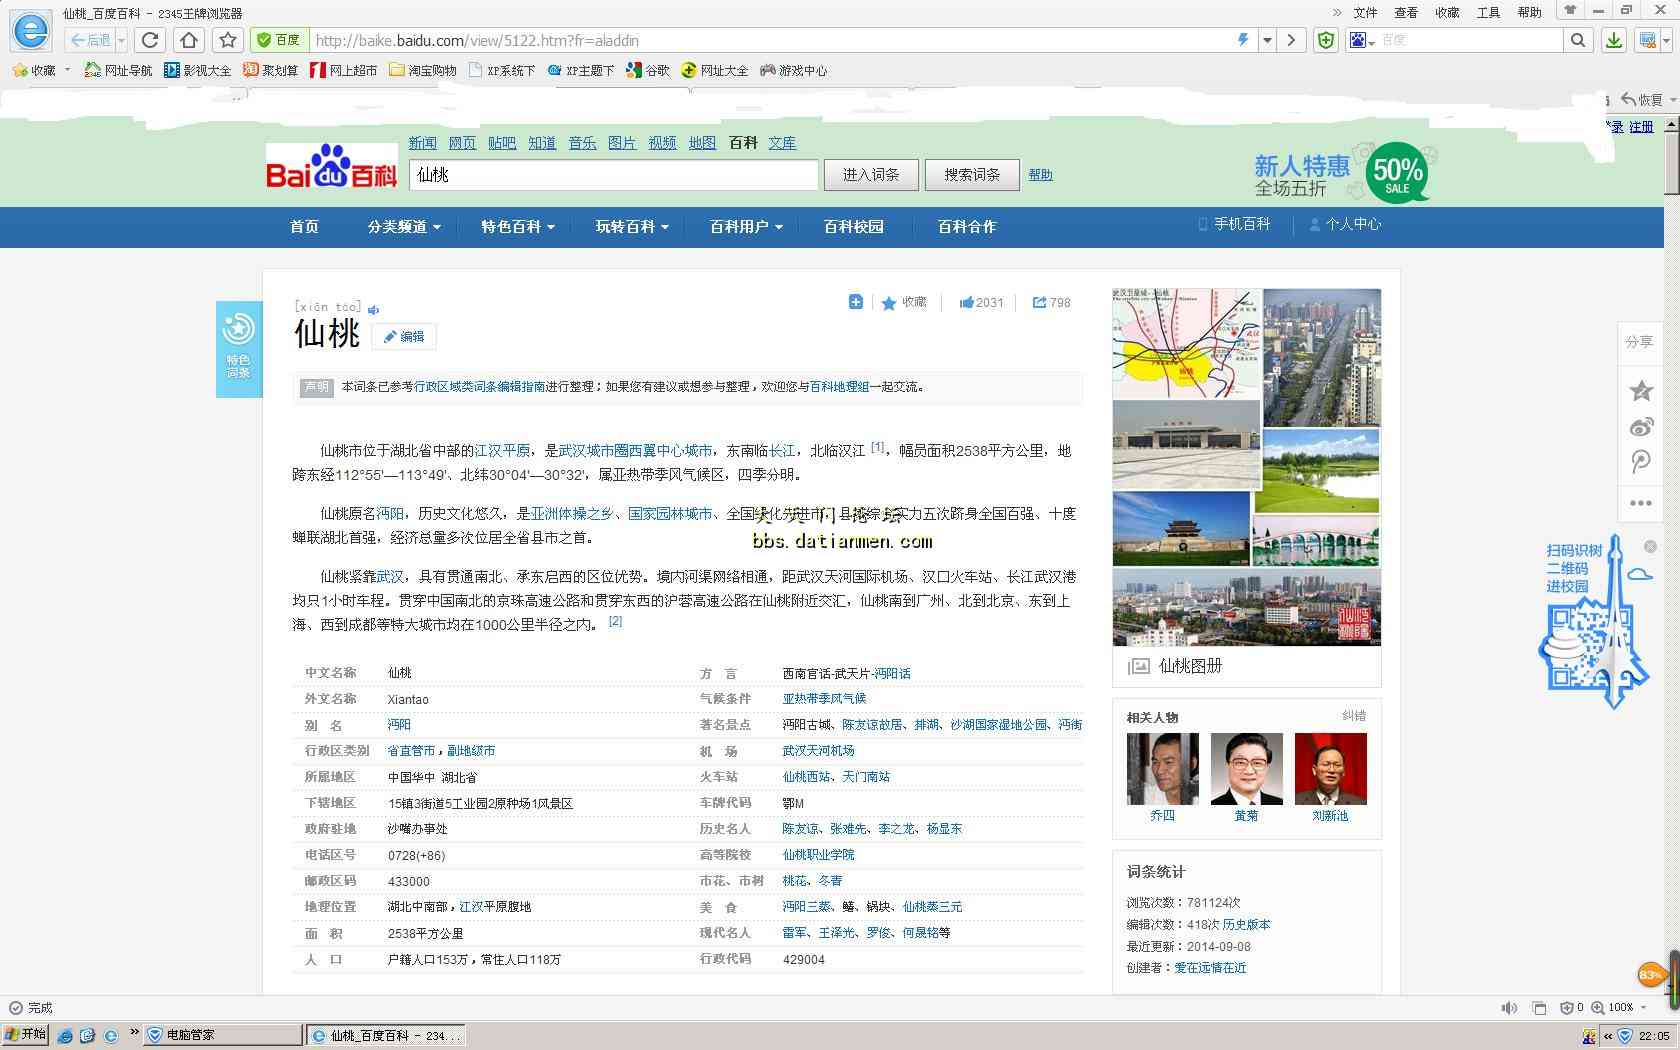The width and height of the screenshot is (1680, 1050).
Task: Click the Weibo share icon in right sidebar
Action: coord(1641,427)
